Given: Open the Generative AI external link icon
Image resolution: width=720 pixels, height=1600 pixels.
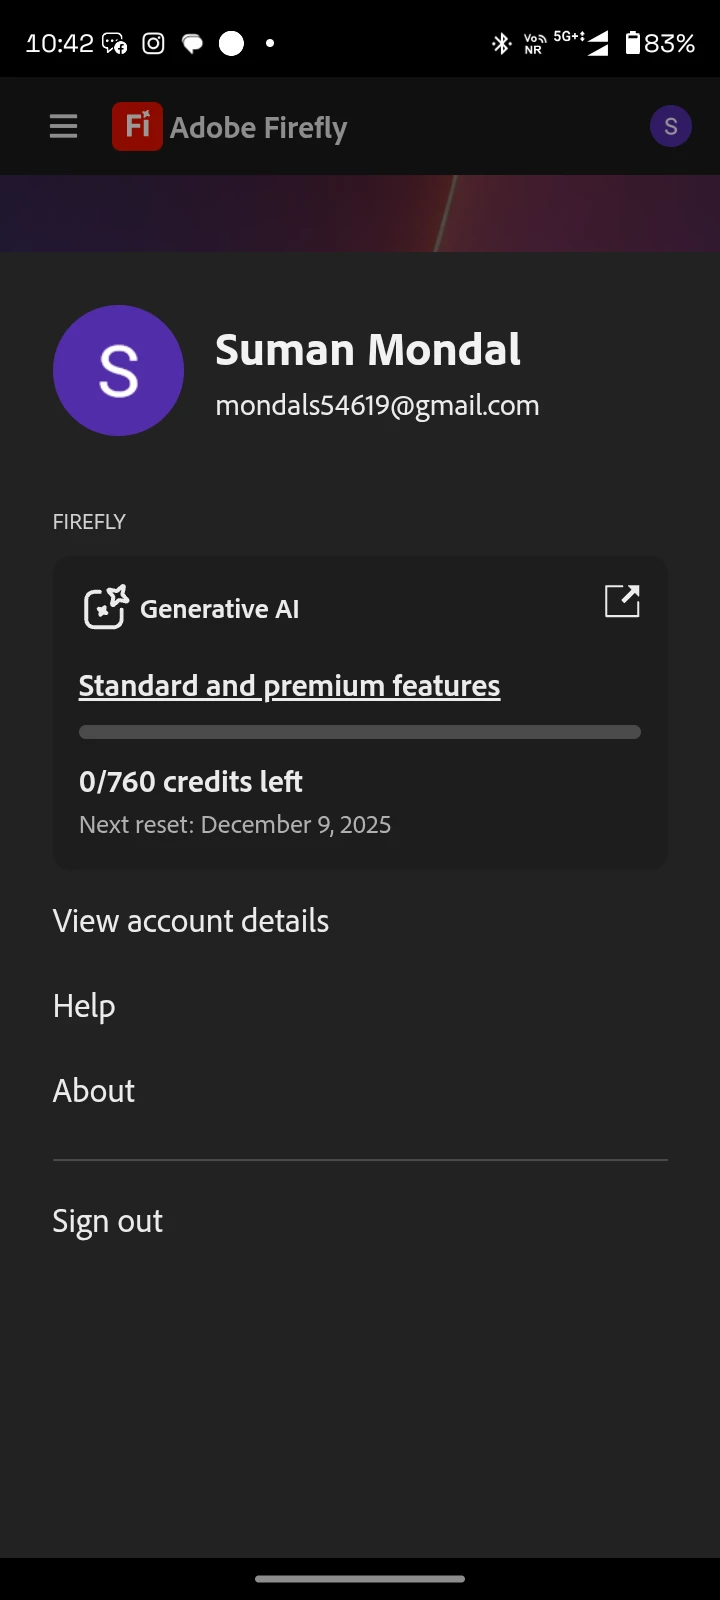Looking at the screenshot, I should click(622, 601).
